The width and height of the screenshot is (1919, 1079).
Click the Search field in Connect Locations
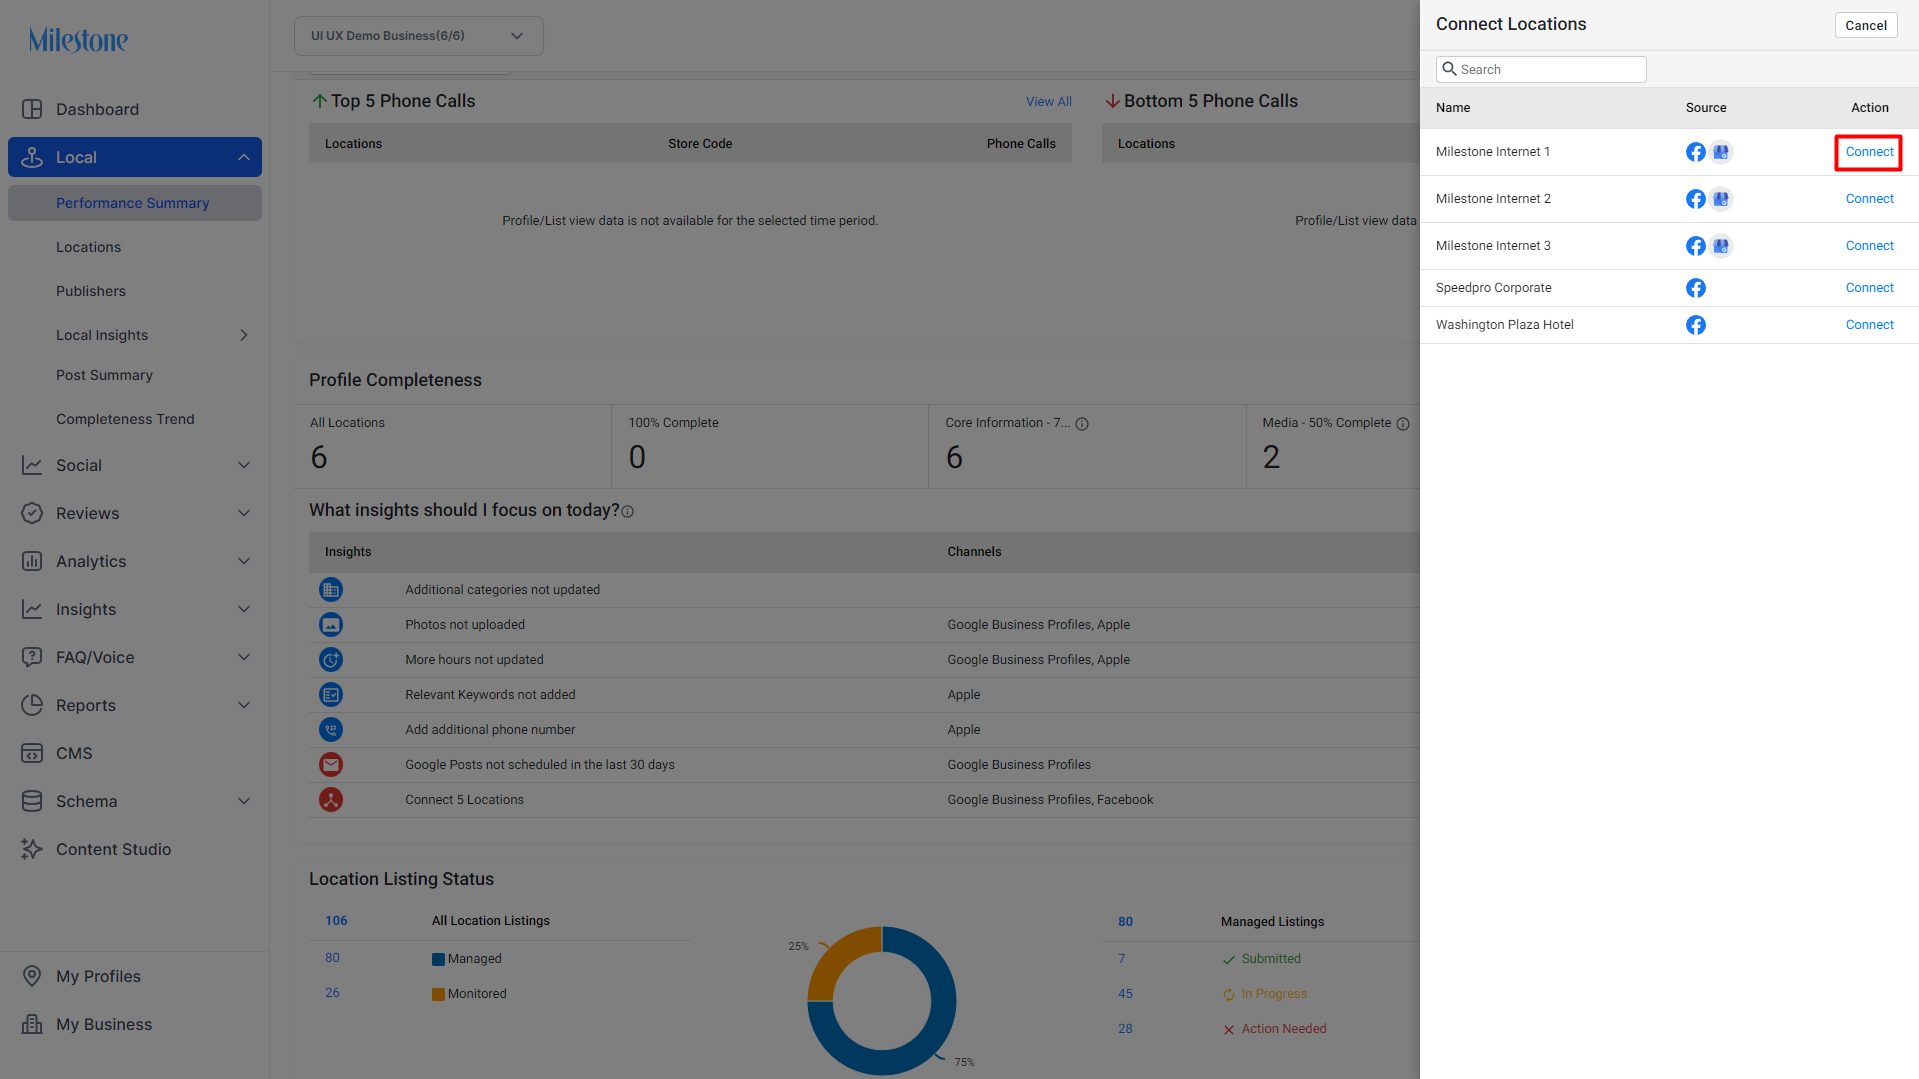tap(1541, 69)
